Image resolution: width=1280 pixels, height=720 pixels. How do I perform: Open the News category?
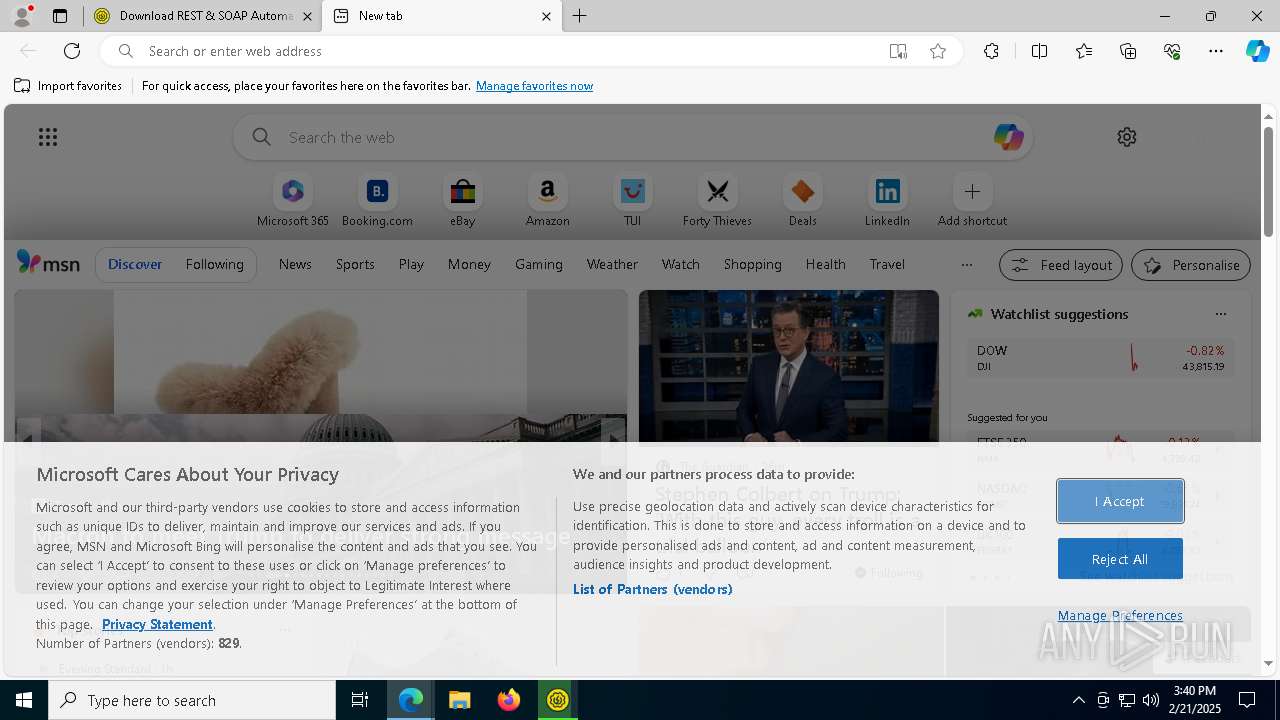click(x=295, y=264)
